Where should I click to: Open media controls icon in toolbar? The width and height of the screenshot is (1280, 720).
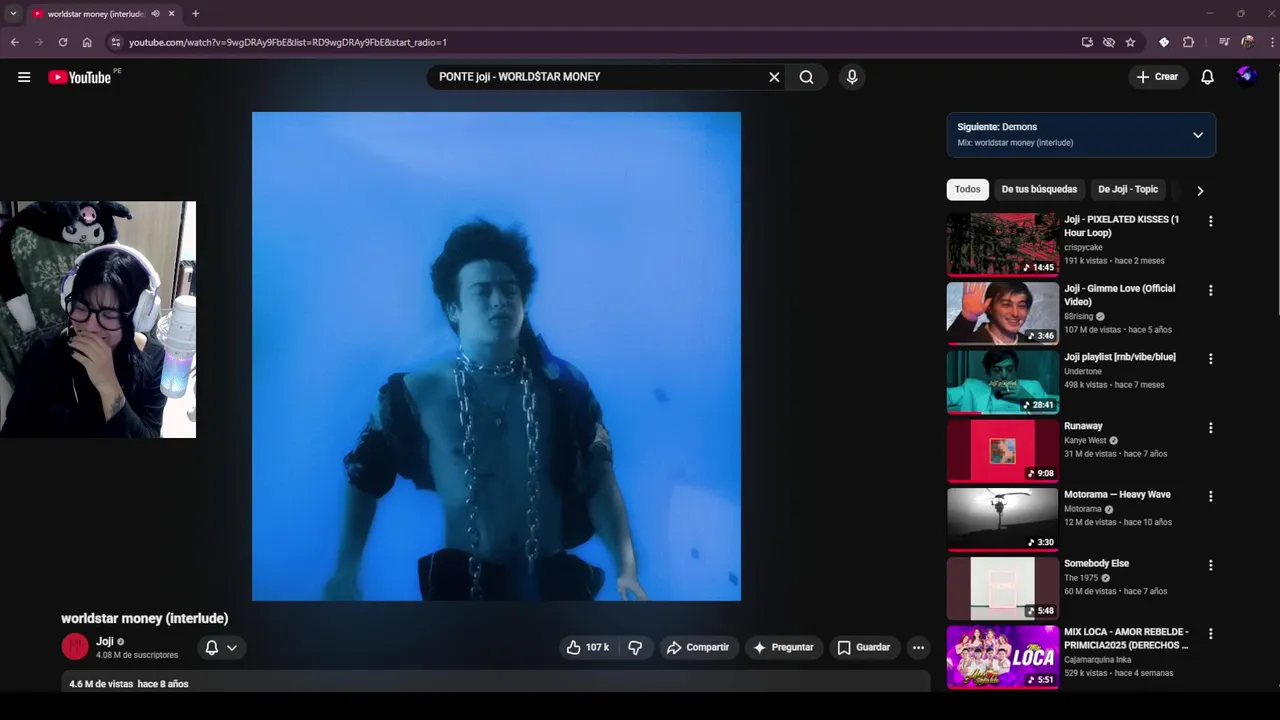point(1224,42)
